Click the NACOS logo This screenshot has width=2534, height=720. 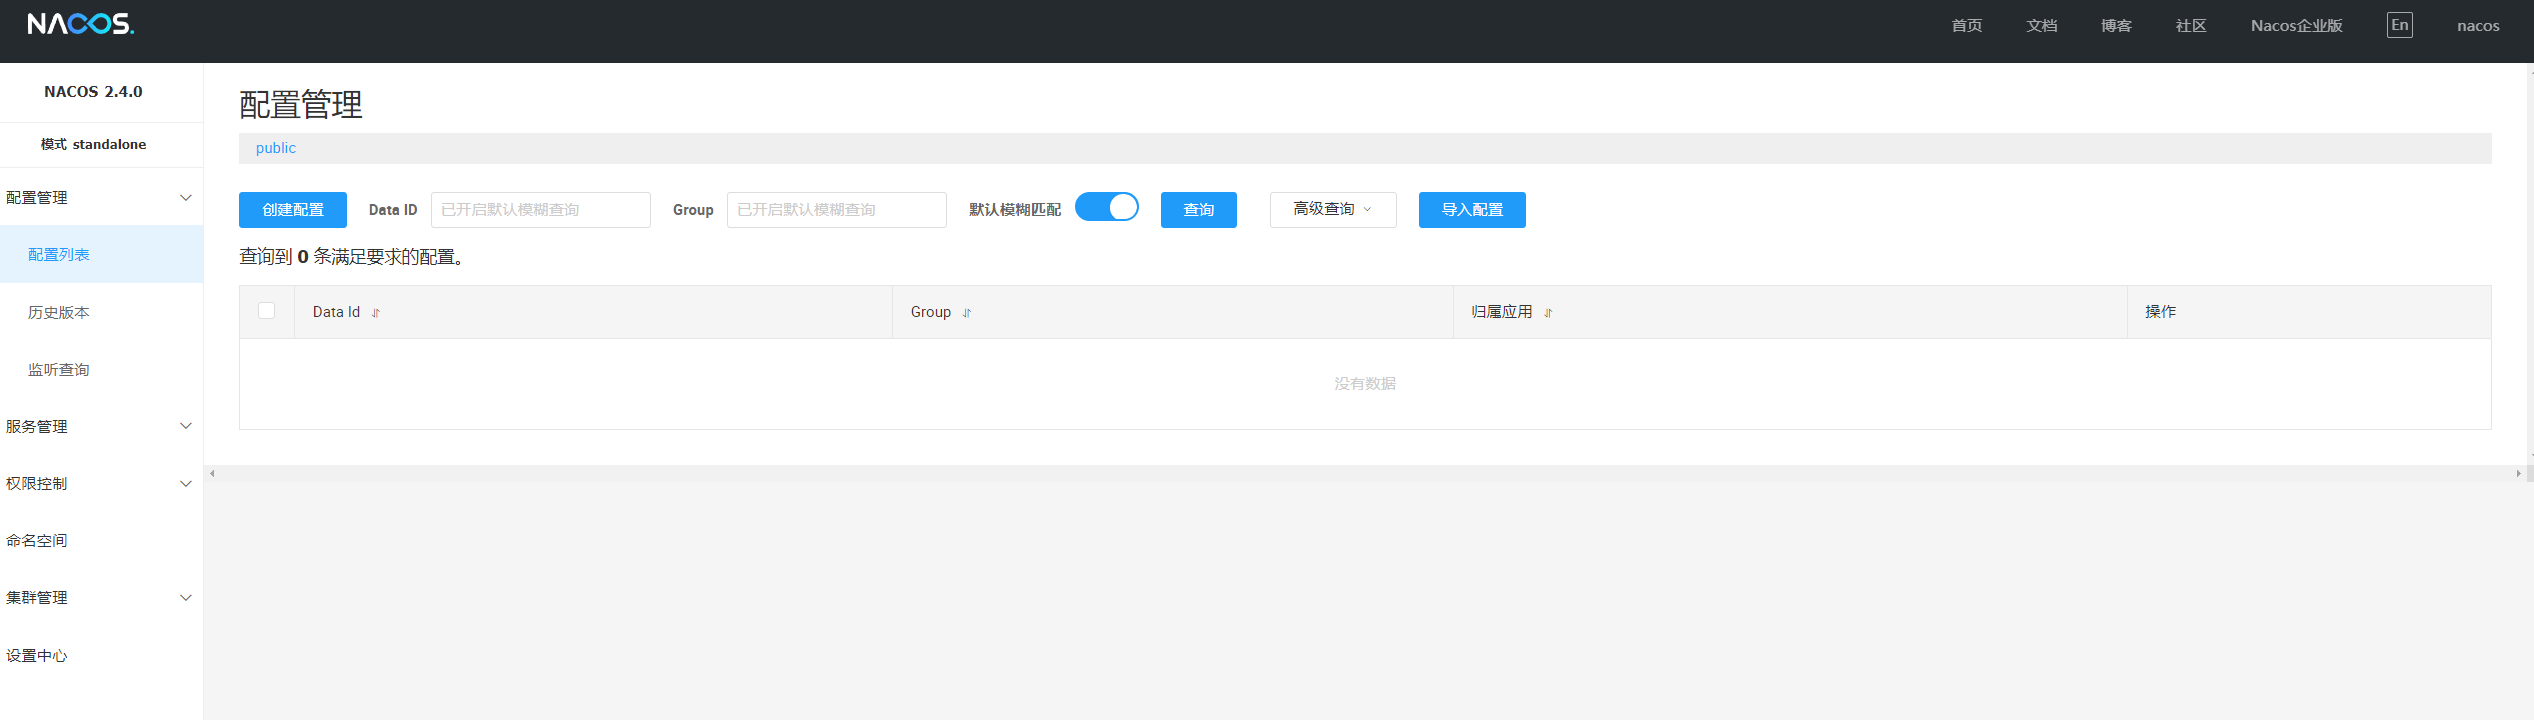coord(80,24)
